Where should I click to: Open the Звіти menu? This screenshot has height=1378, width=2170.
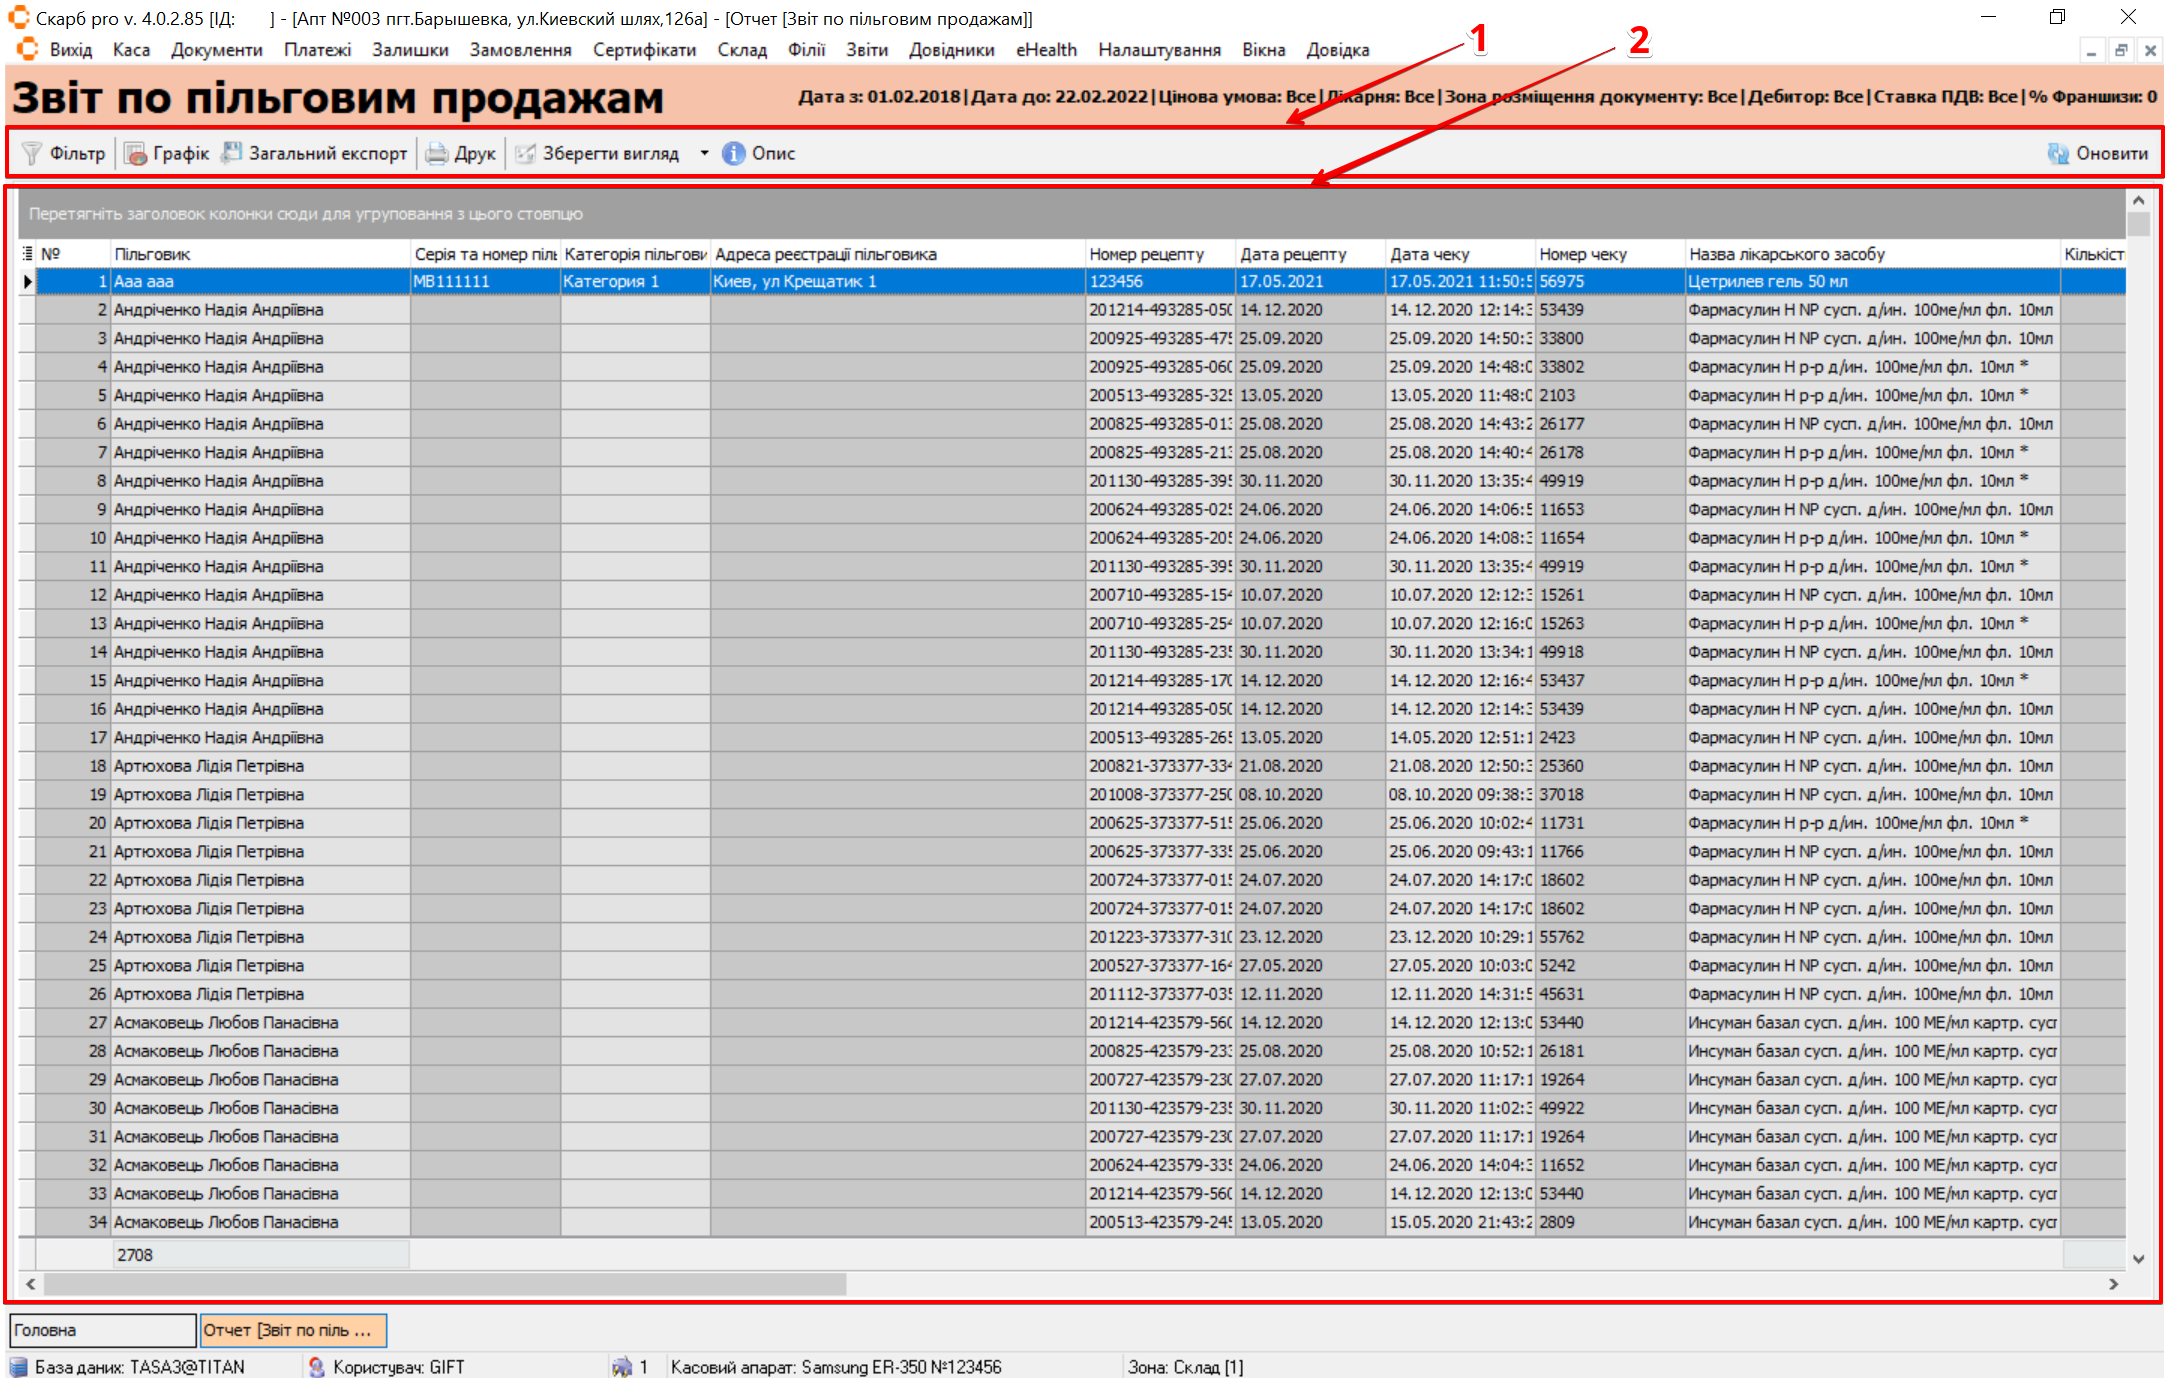(866, 50)
